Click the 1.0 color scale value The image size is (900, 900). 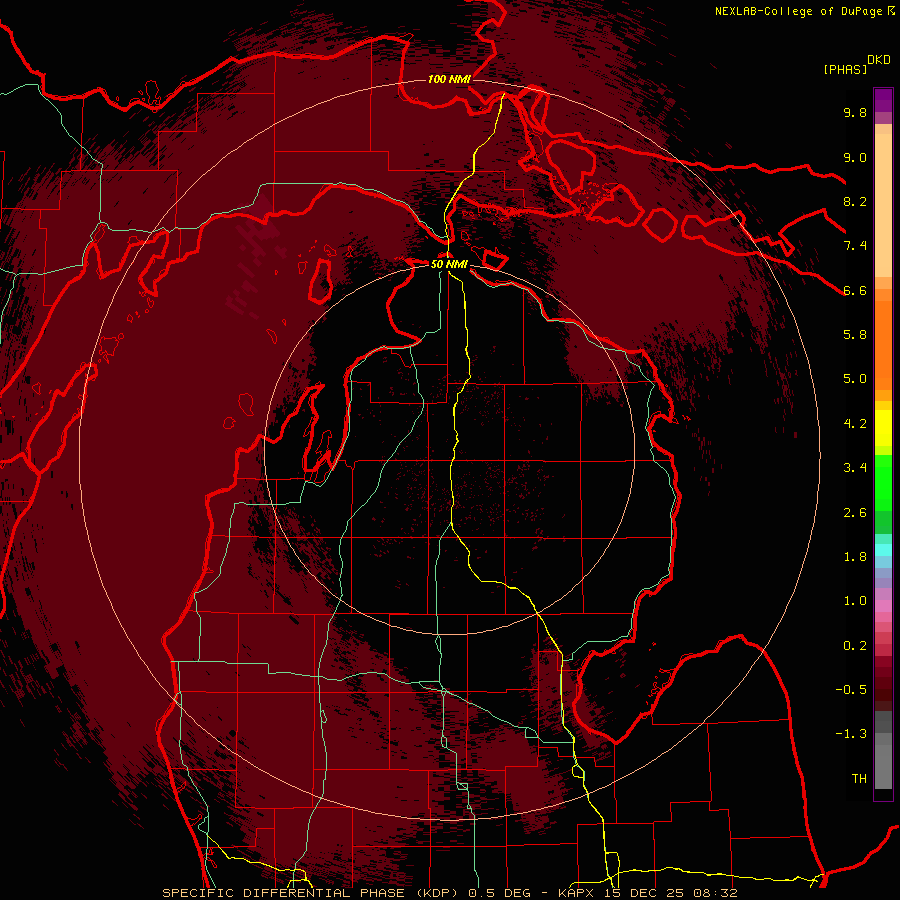tap(855, 601)
